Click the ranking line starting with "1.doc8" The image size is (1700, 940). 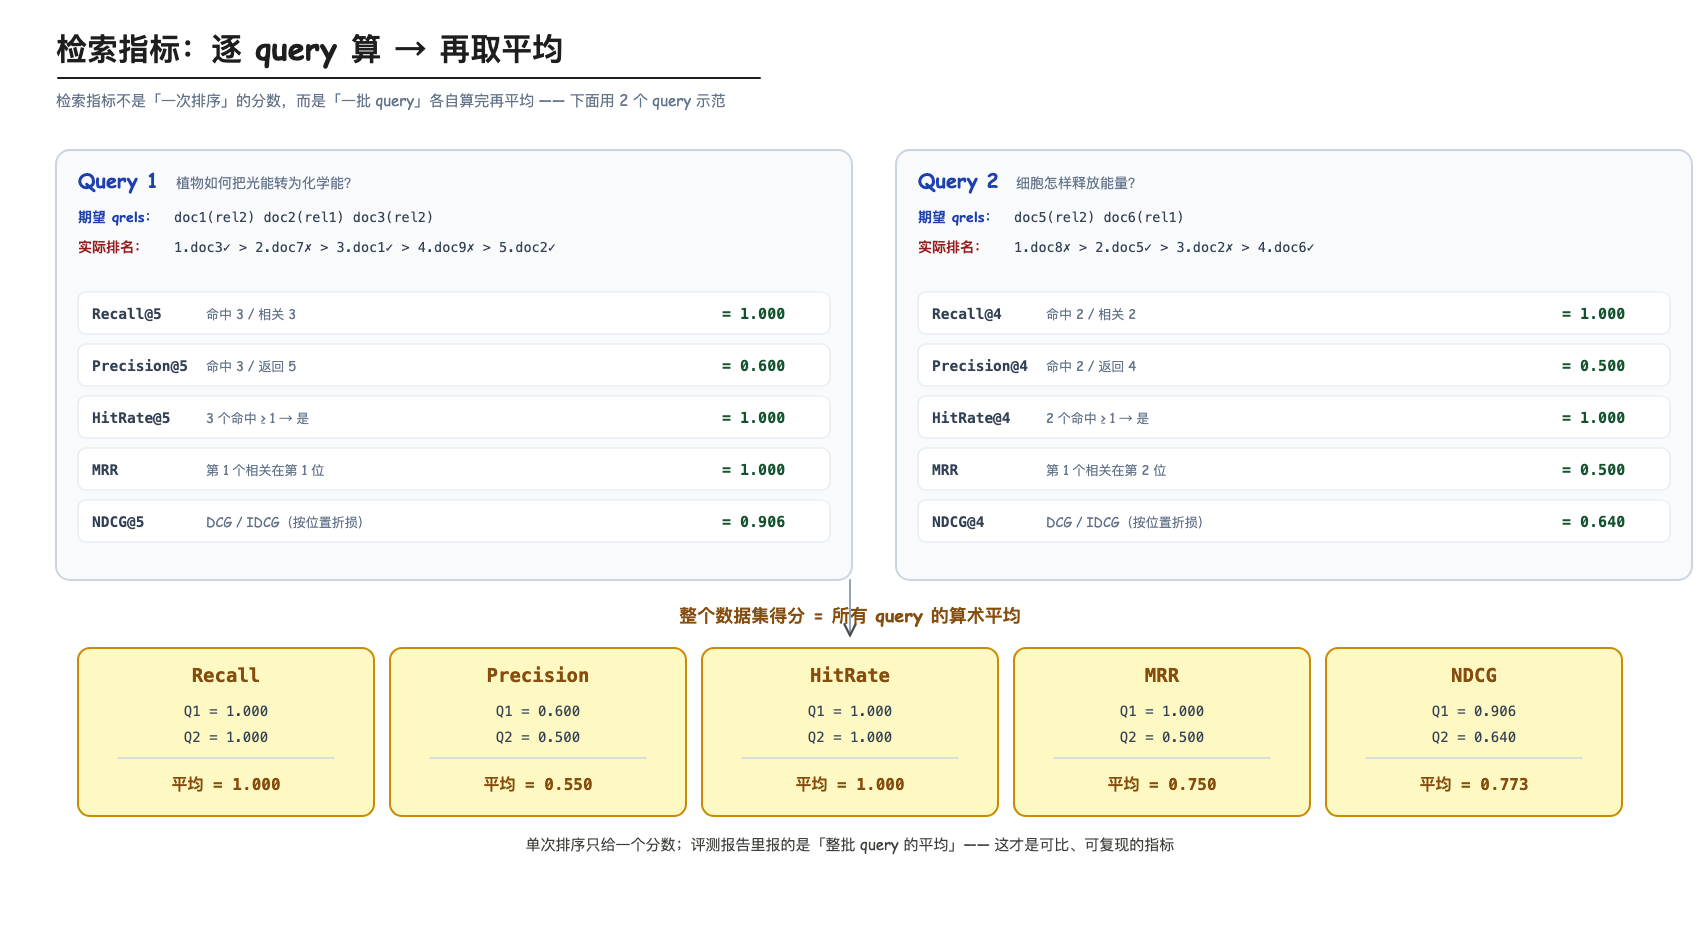click(x=1164, y=247)
